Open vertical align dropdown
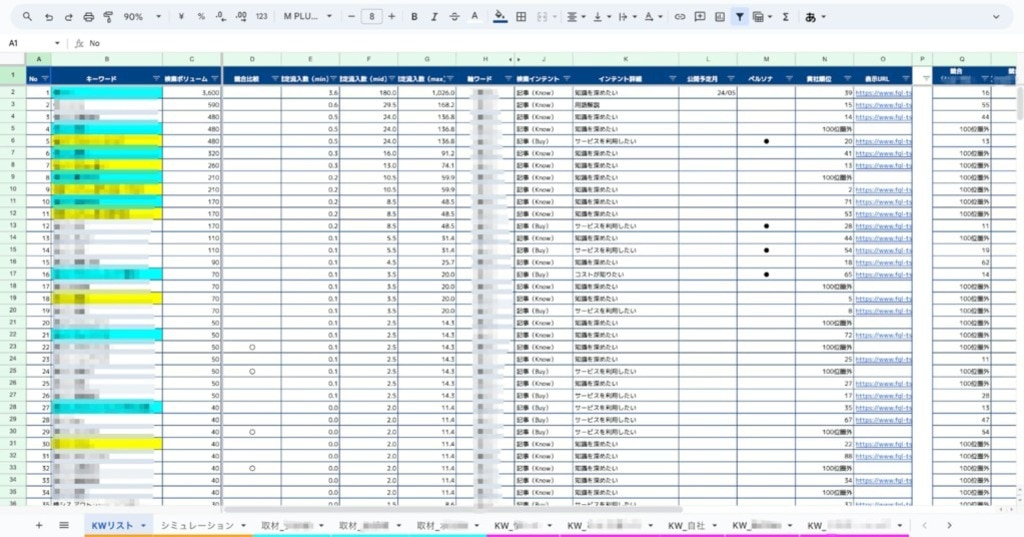The image size is (1024, 537). (601, 17)
